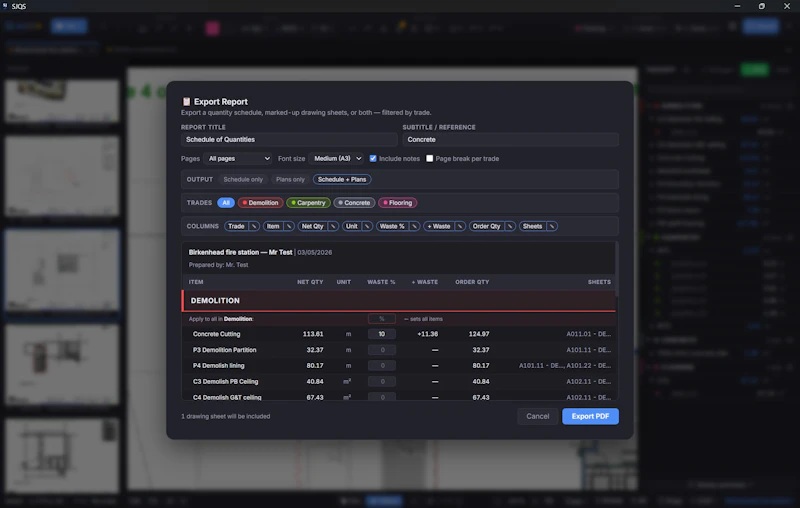The height and width of the screenshot is (508, 800).
Task: Filter by Flooring trade
Action: point(397,202)
